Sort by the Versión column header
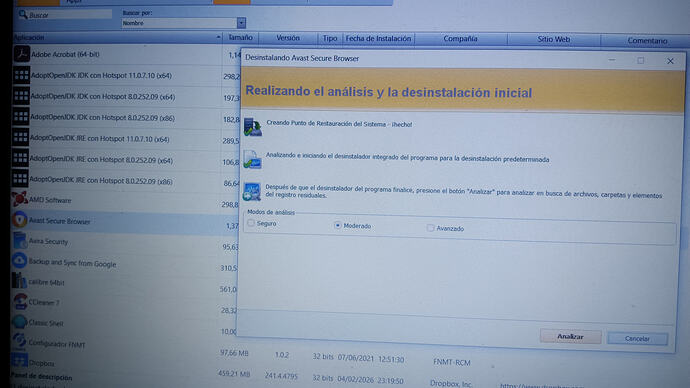The image size is (690, 388). [x=288, y=38]
